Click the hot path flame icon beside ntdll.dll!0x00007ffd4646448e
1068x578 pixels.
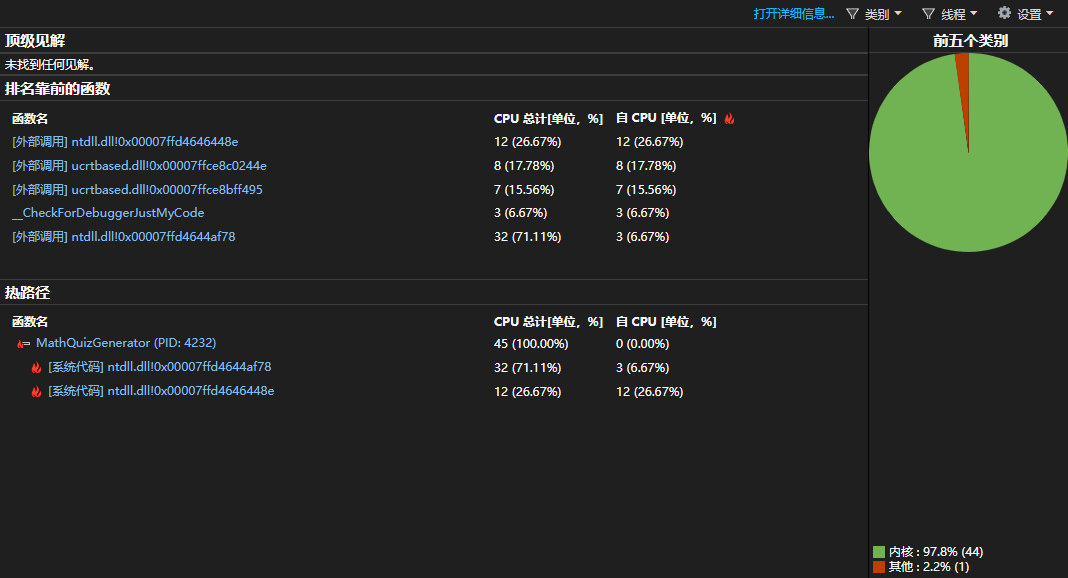(36, 391)
